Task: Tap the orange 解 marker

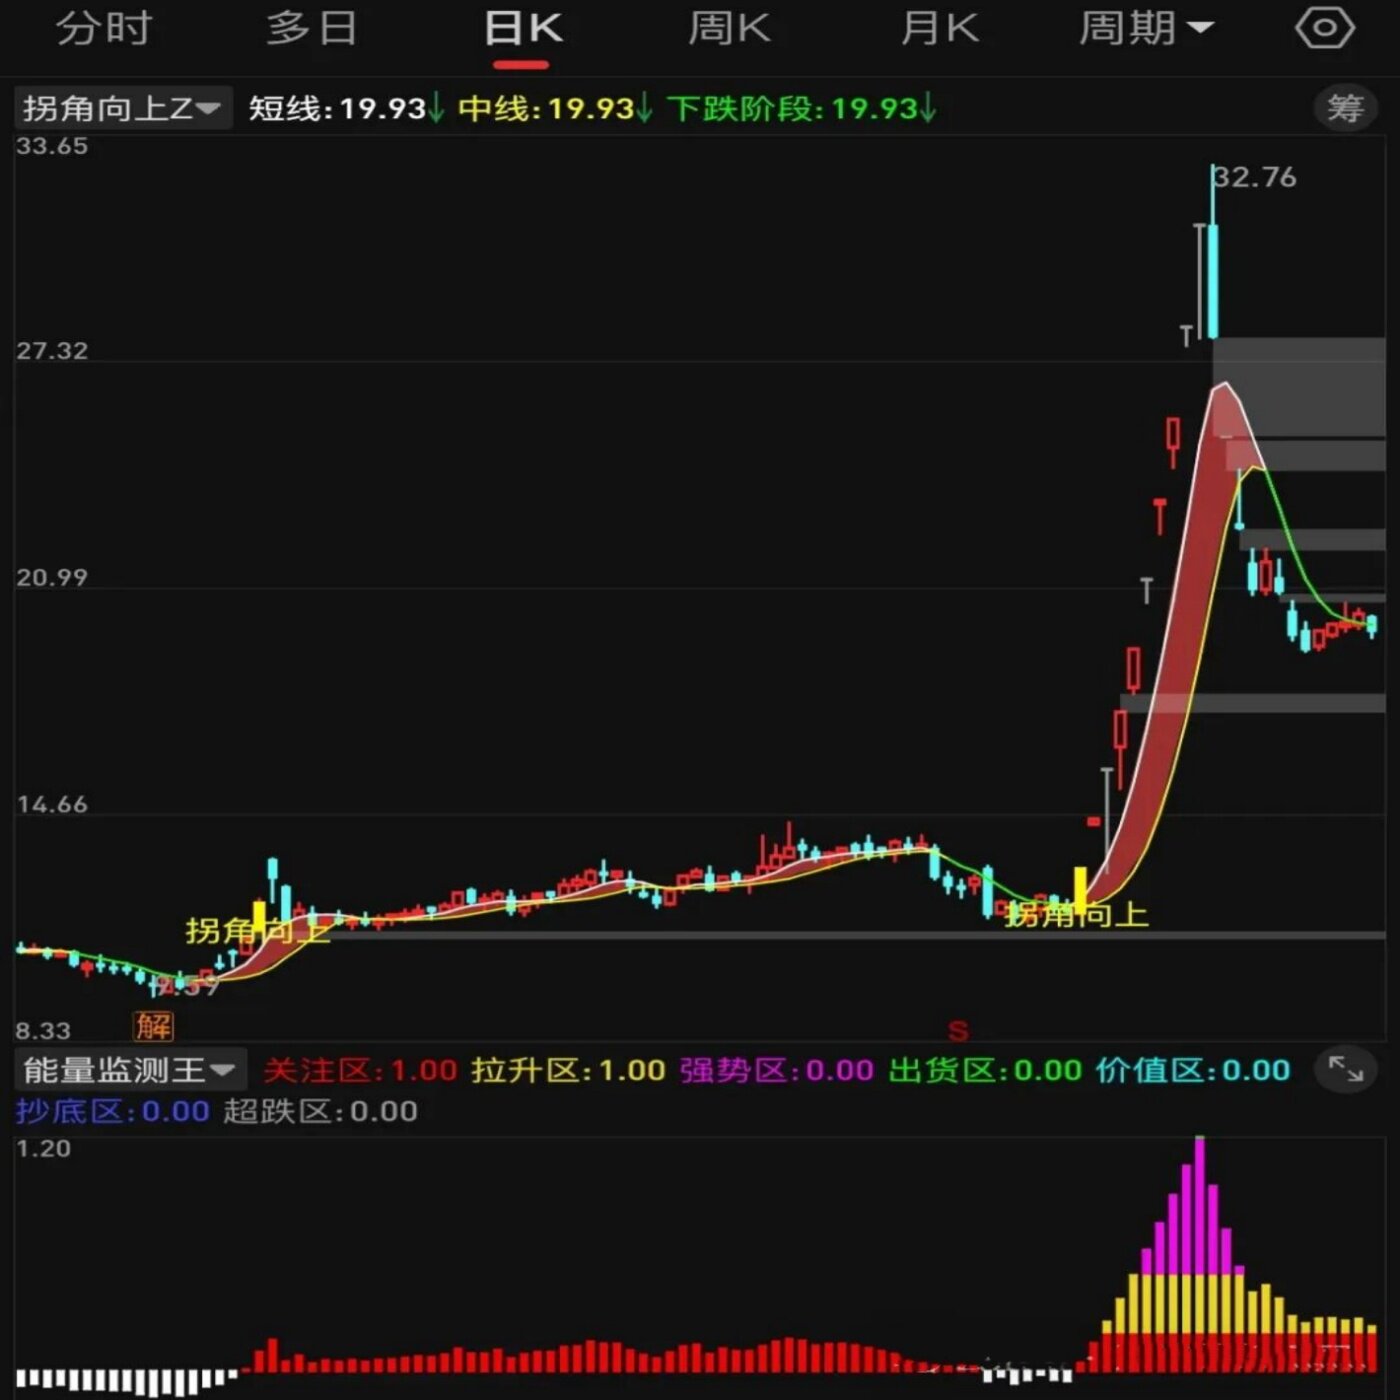Action: tap(154, 1025)
